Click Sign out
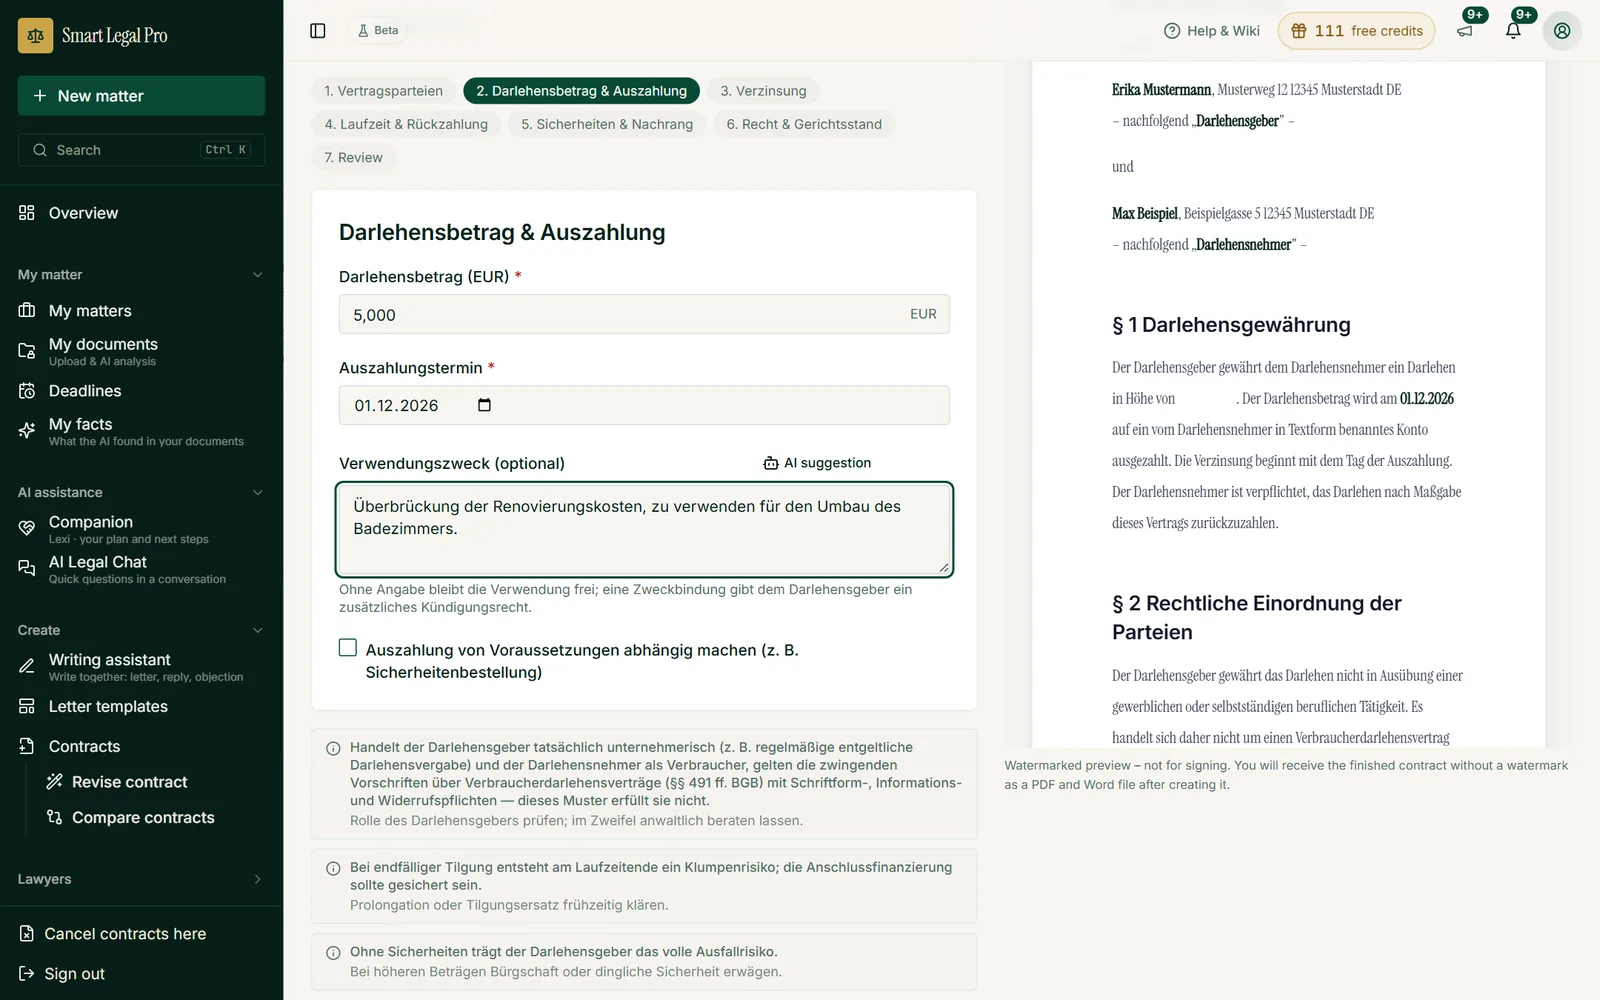The height and width of the screenshot is (1000, 1600). pyautogui.click(x=62, y=974)
